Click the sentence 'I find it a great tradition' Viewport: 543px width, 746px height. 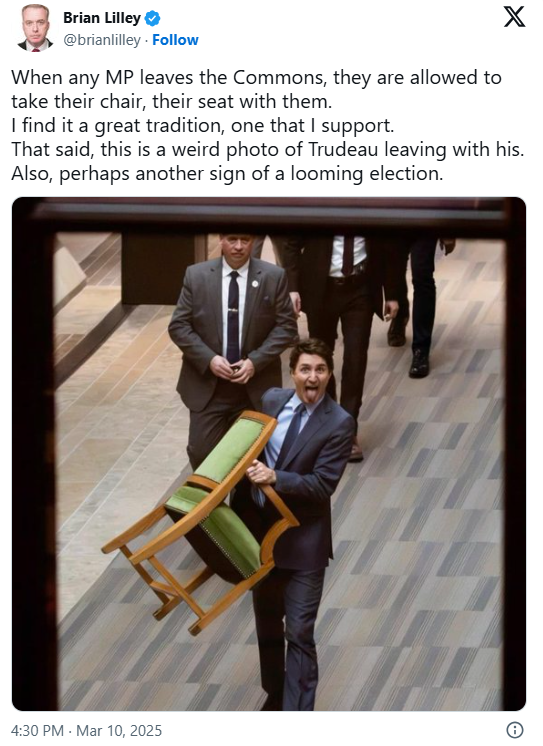pyautogui.click(x=203, y=126)
